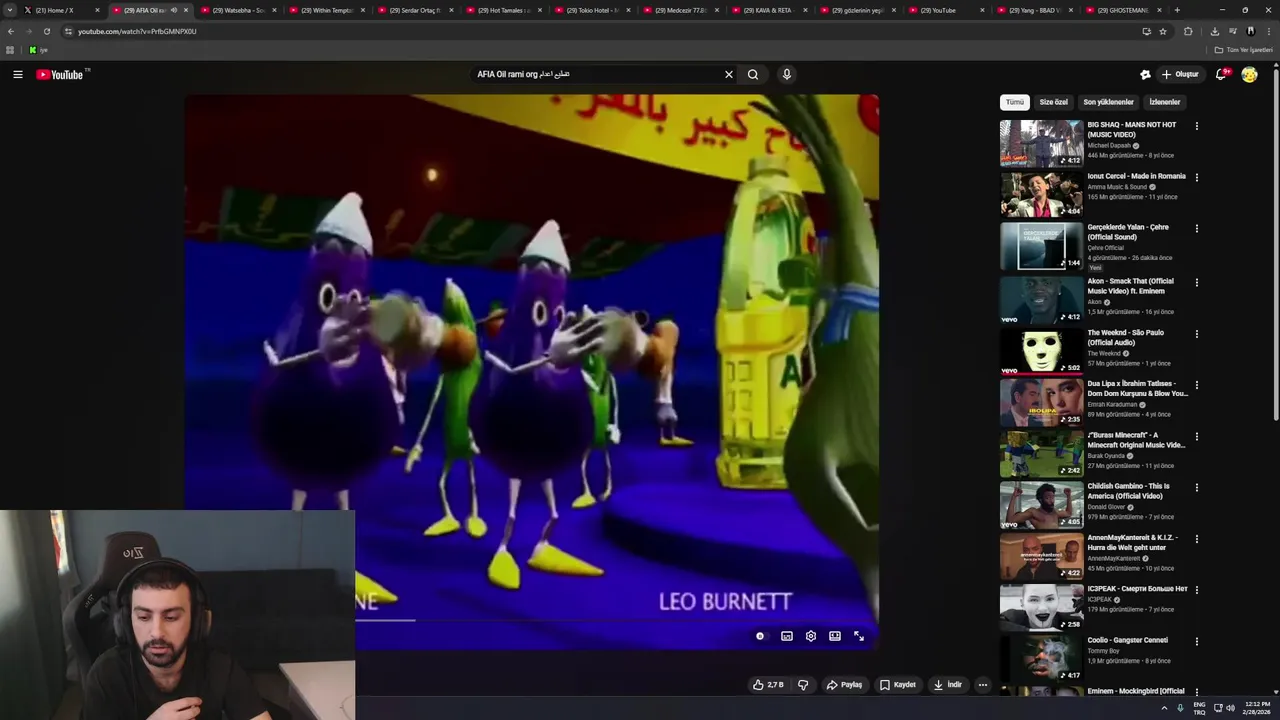Screen dimensions: 1280x720
Task: Reload the page
Action: click(46, 31)
